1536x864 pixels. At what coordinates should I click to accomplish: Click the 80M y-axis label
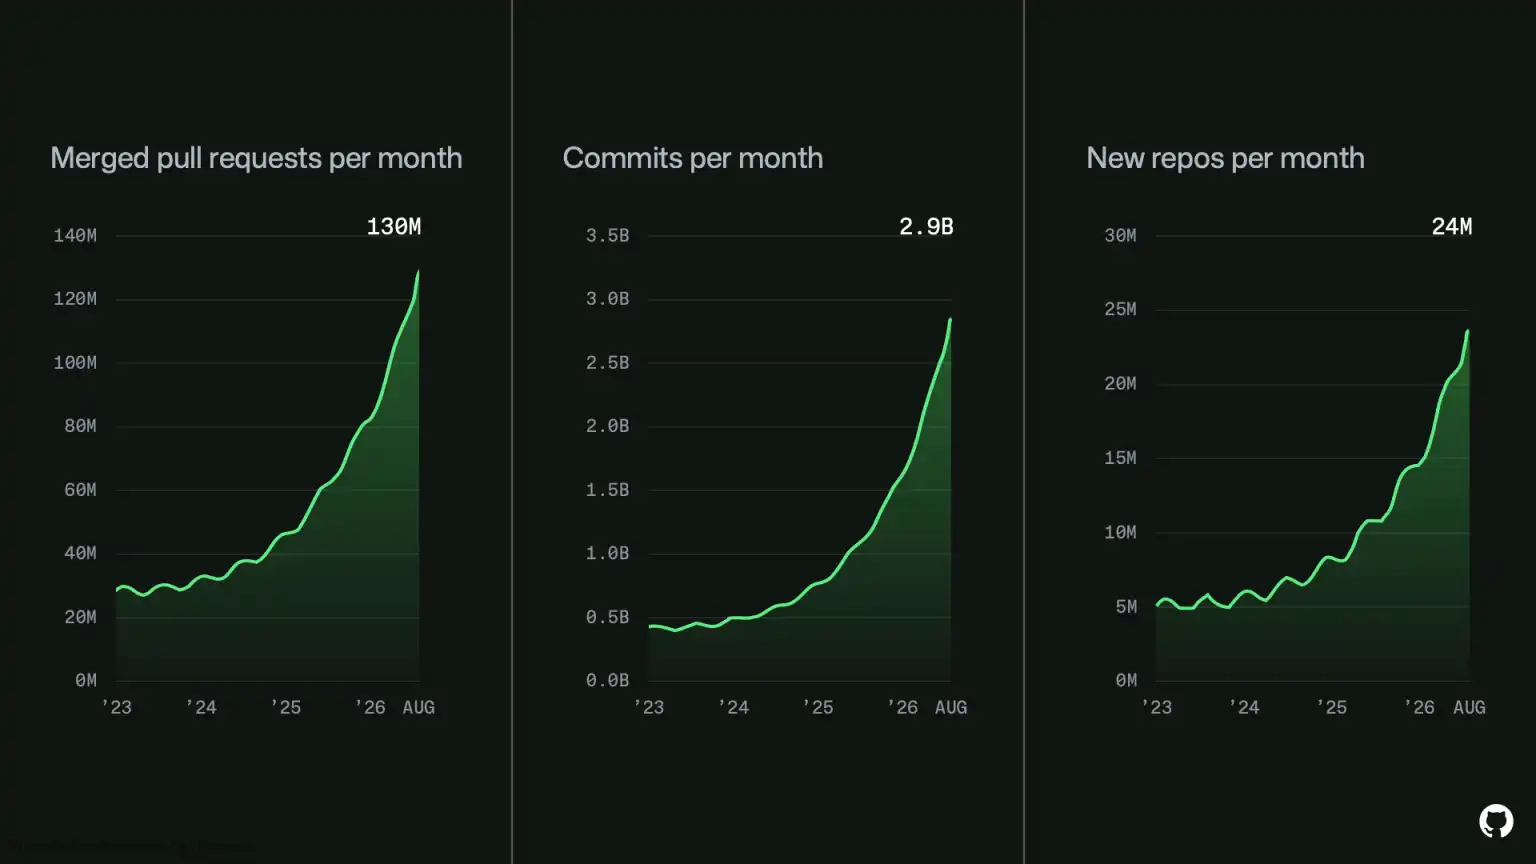click(80, 426)
